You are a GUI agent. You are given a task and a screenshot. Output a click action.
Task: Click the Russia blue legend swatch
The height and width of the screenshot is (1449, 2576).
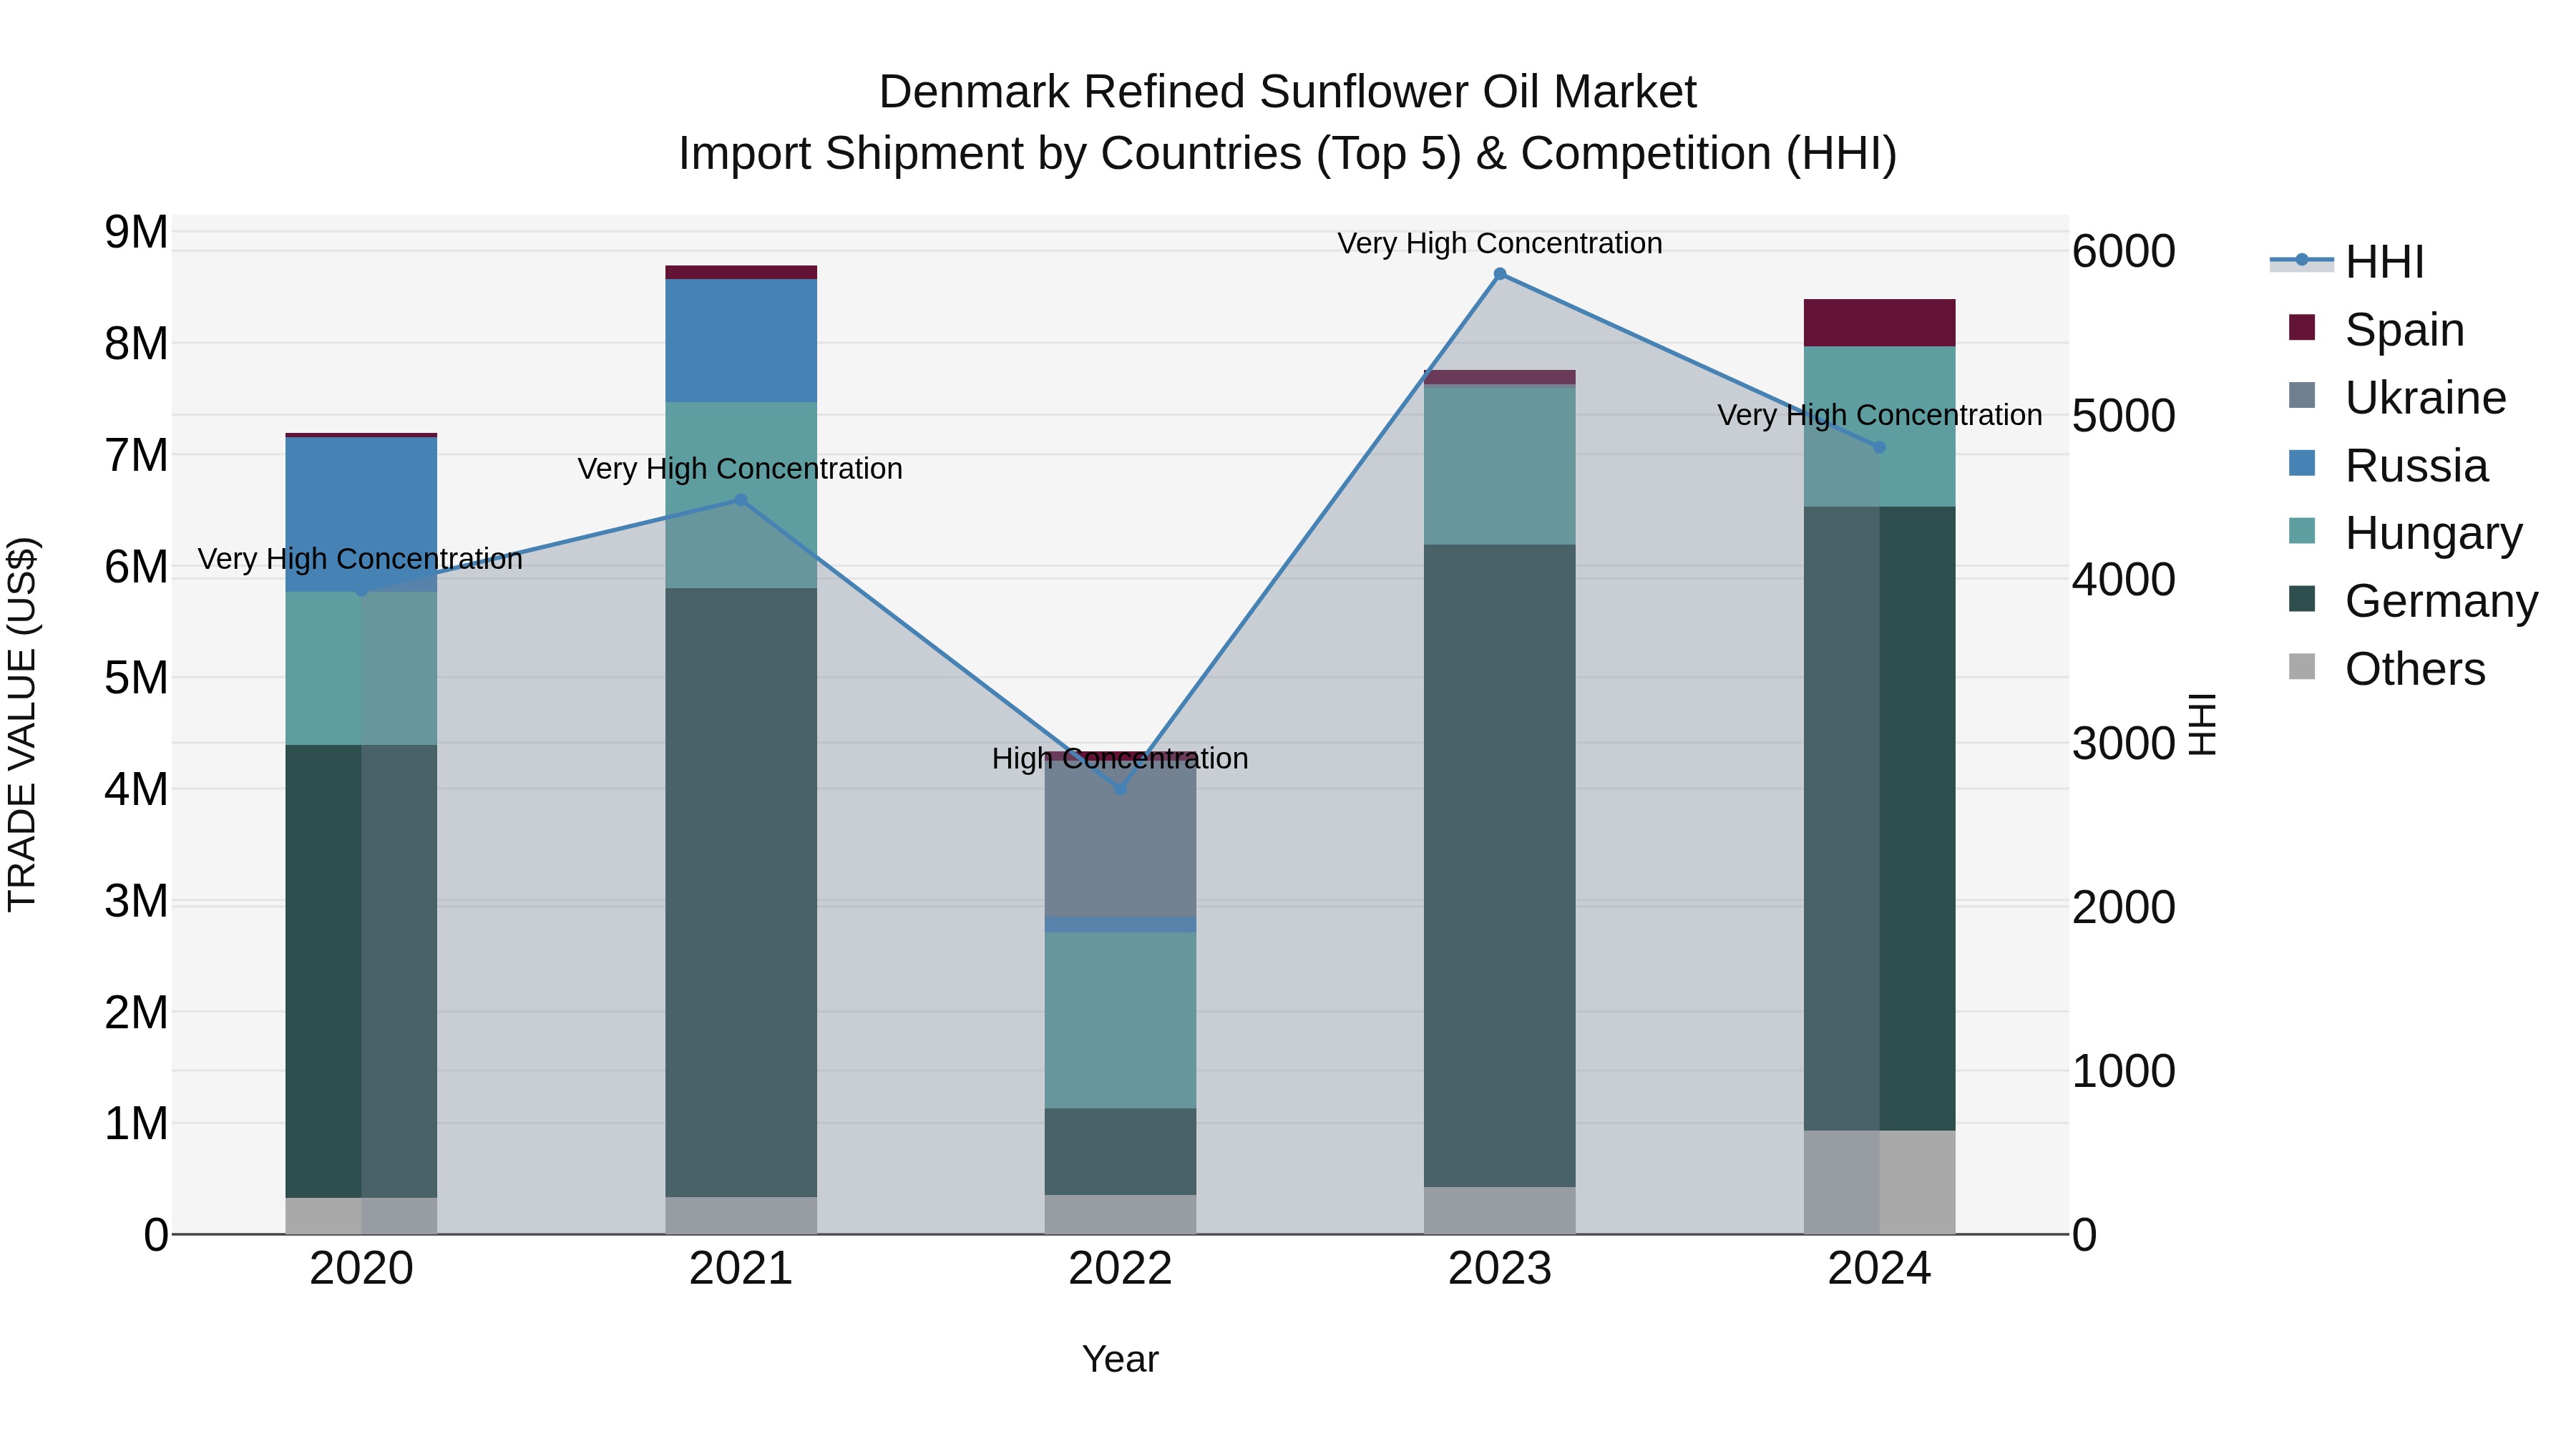click(x=2302, y=464)
